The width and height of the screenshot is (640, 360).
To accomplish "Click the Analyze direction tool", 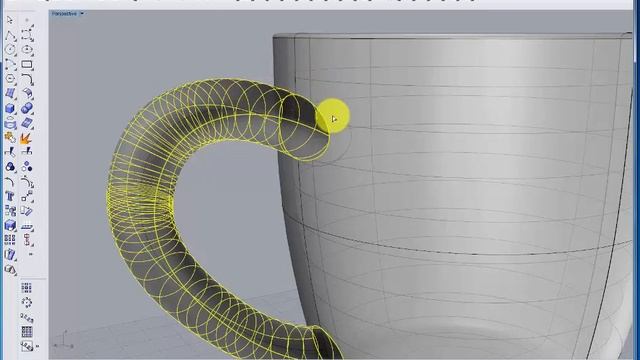I will pos(27,225).
